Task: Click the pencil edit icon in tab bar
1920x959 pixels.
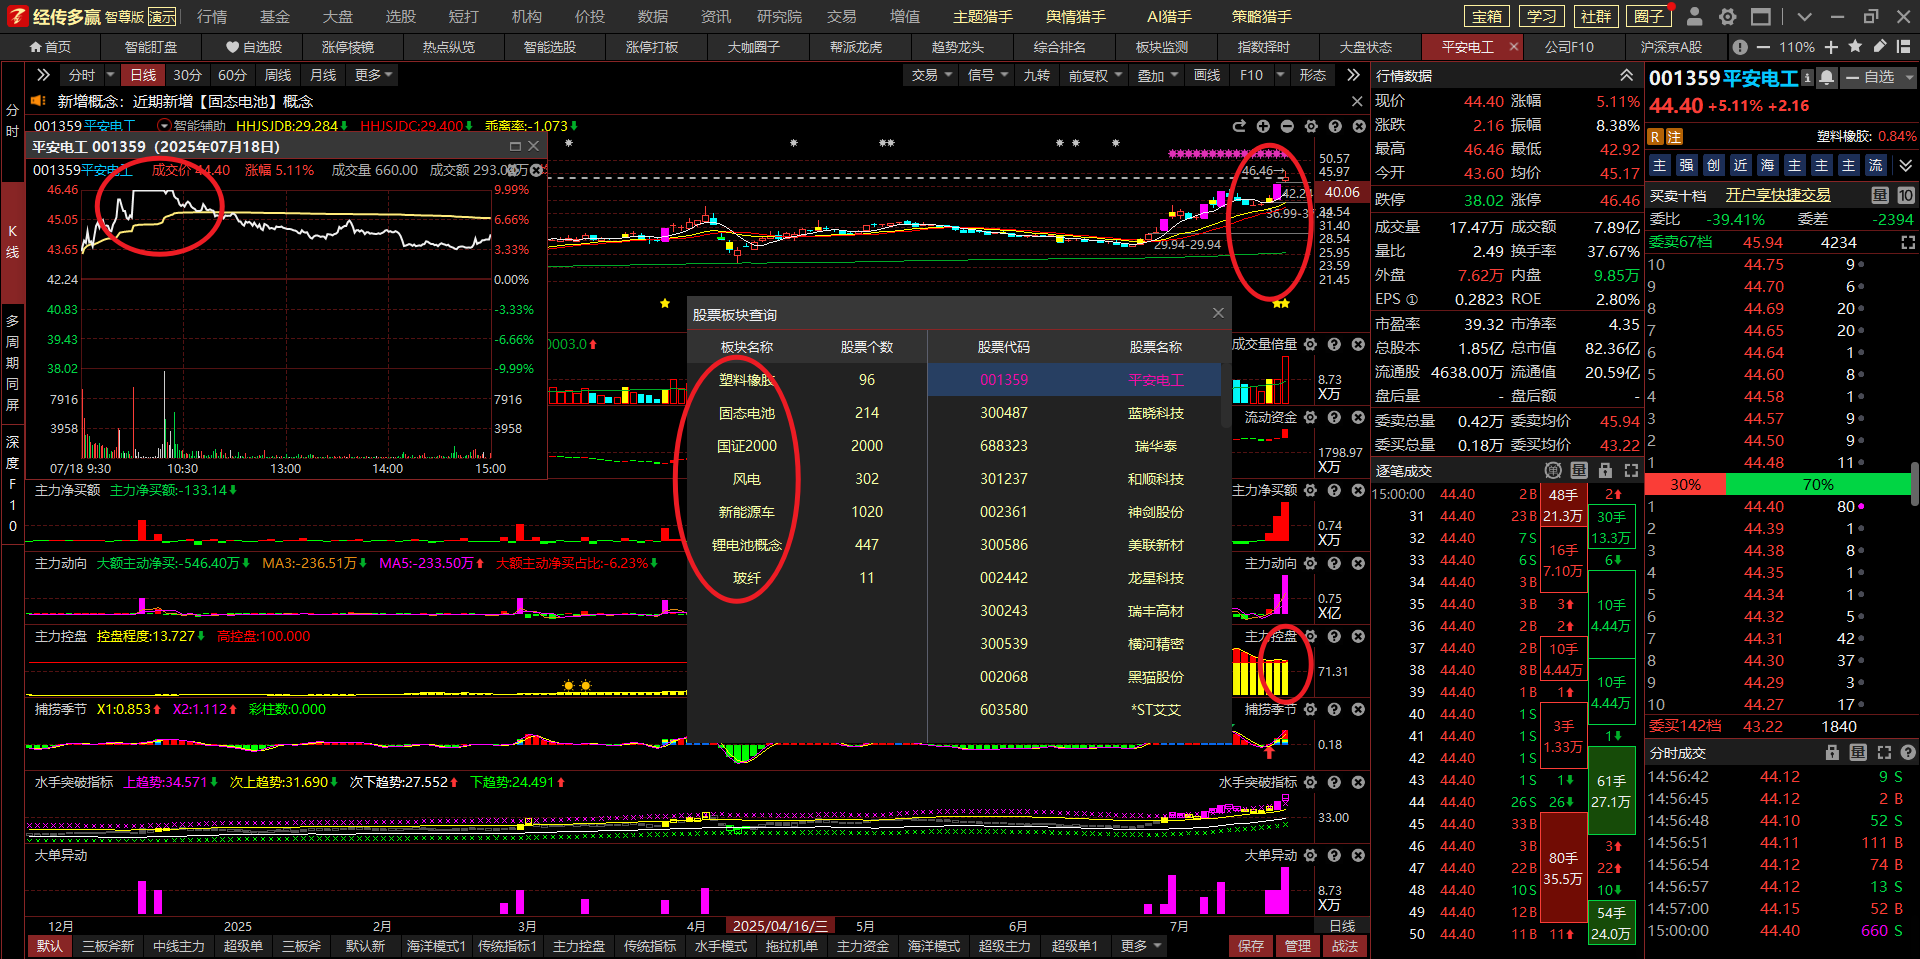Action: [x=1879, y=46]
